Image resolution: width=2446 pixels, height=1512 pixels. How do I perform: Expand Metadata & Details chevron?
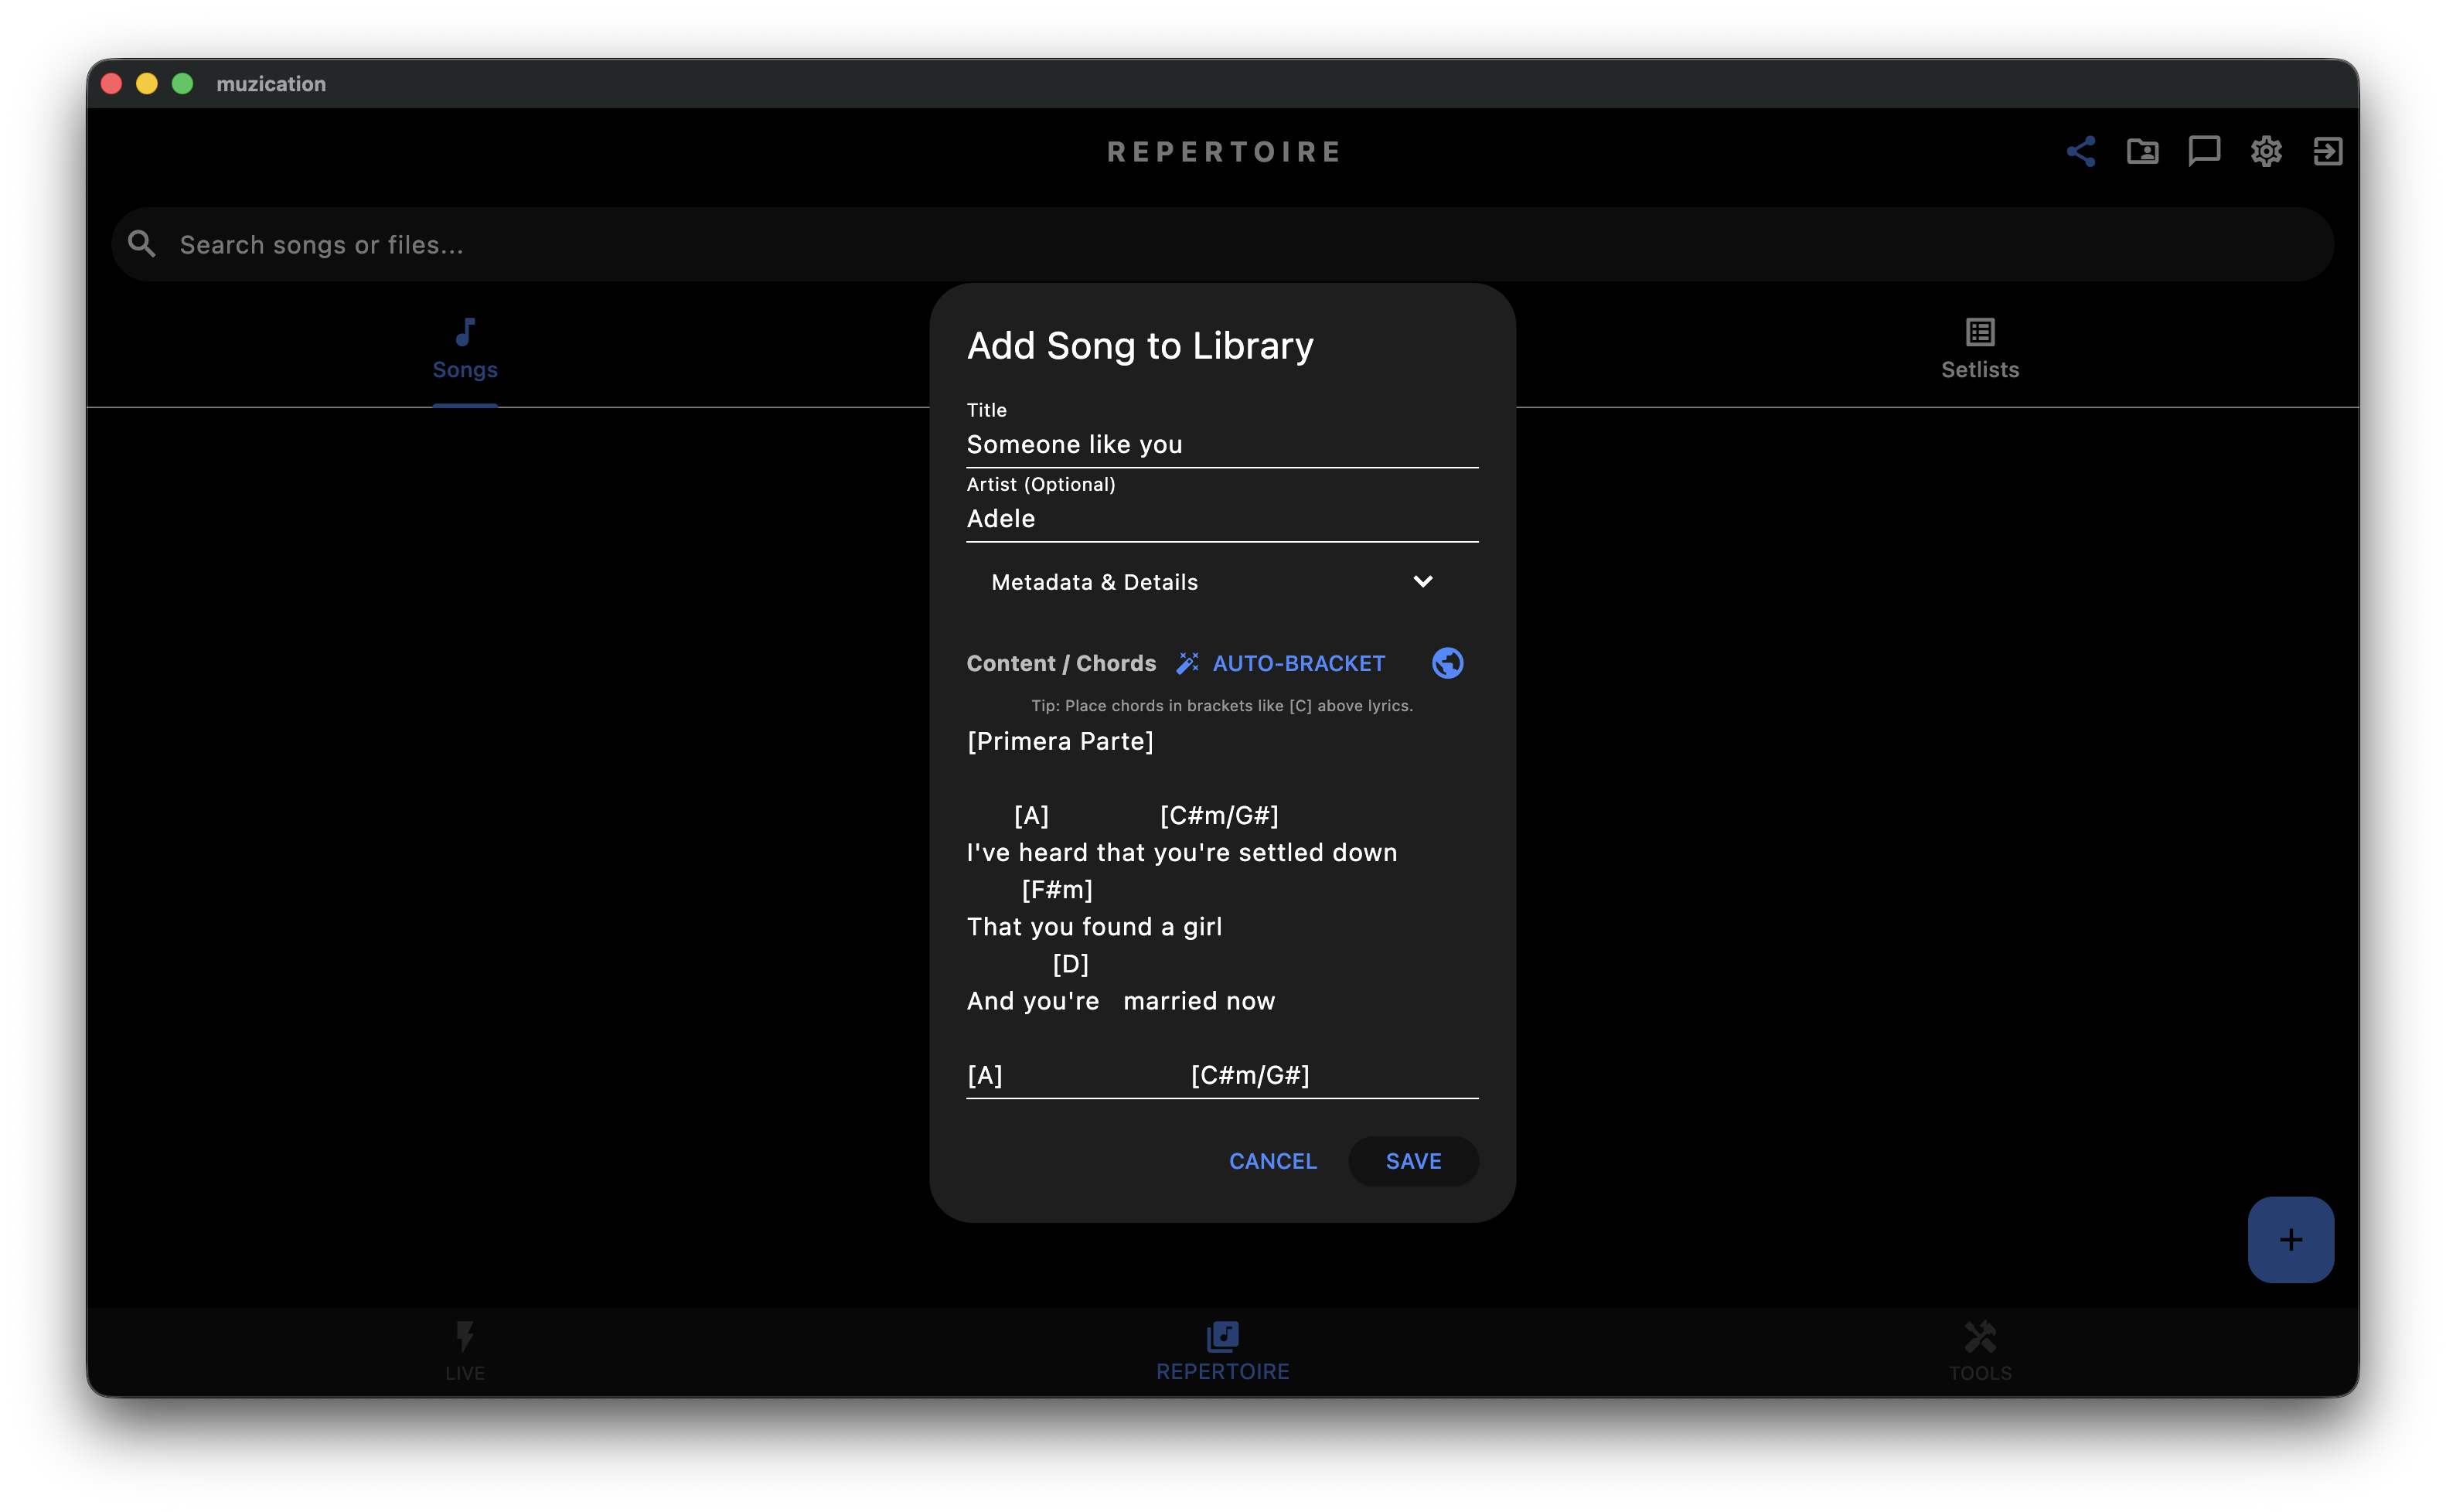[1422, 581]
